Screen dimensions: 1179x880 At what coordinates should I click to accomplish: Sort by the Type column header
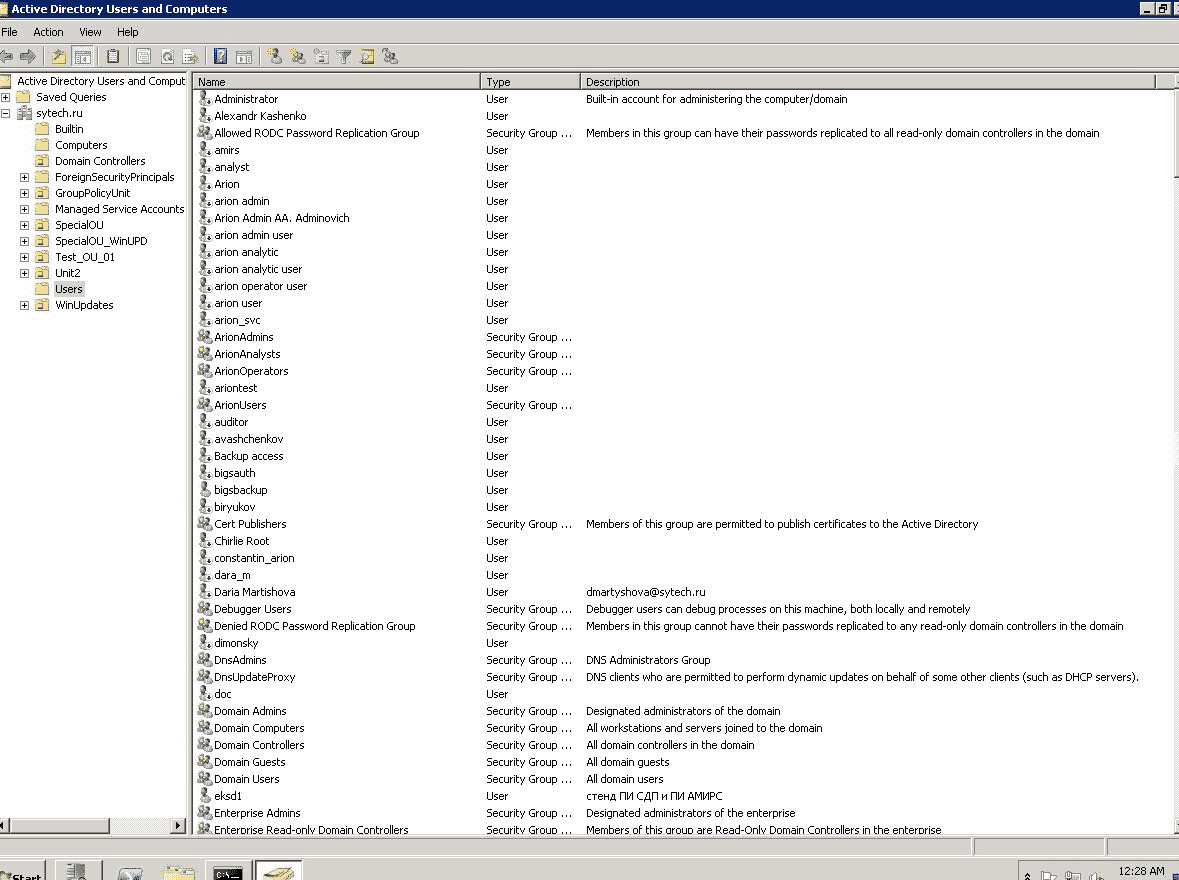coord(530,81)
